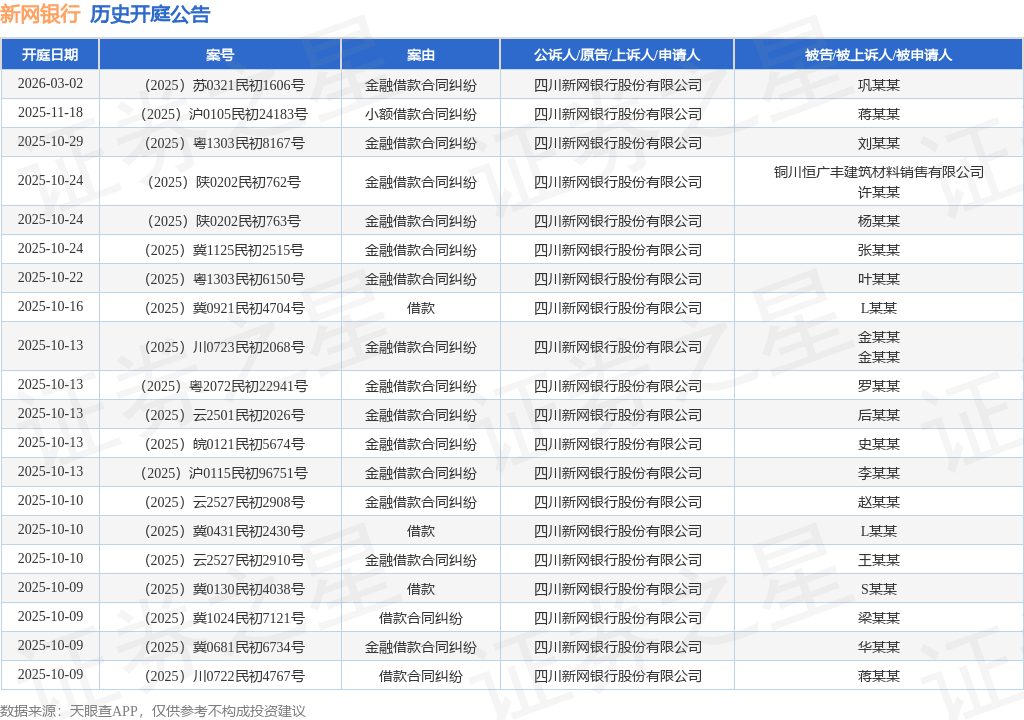This screenshot has height=720, width=1024.
Task: Click defendant 杨某某
Action: (878, 221)
